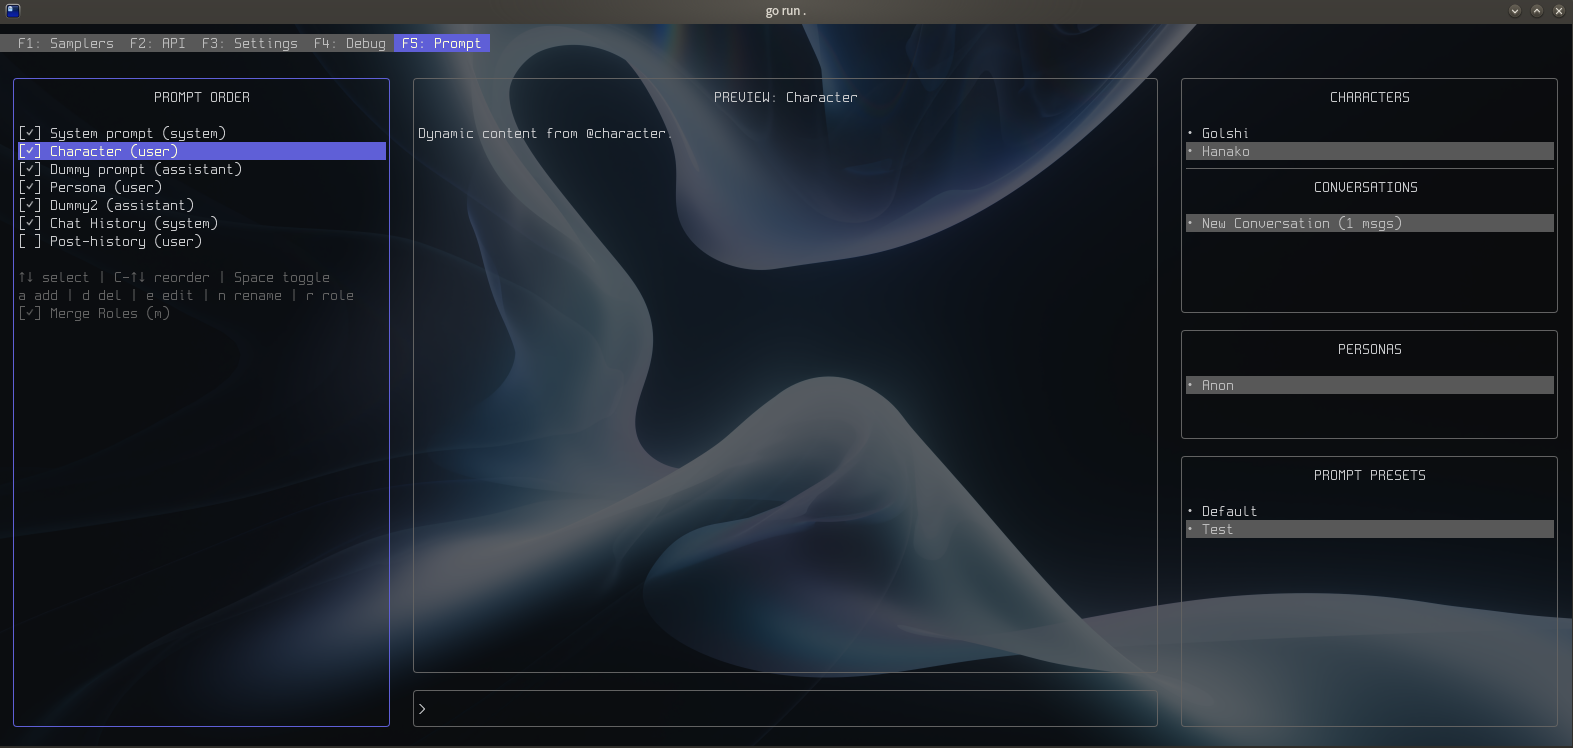Choose the Golshi character
The width and height of the screenshot is (1573, 748).
tap(1370, 133)
